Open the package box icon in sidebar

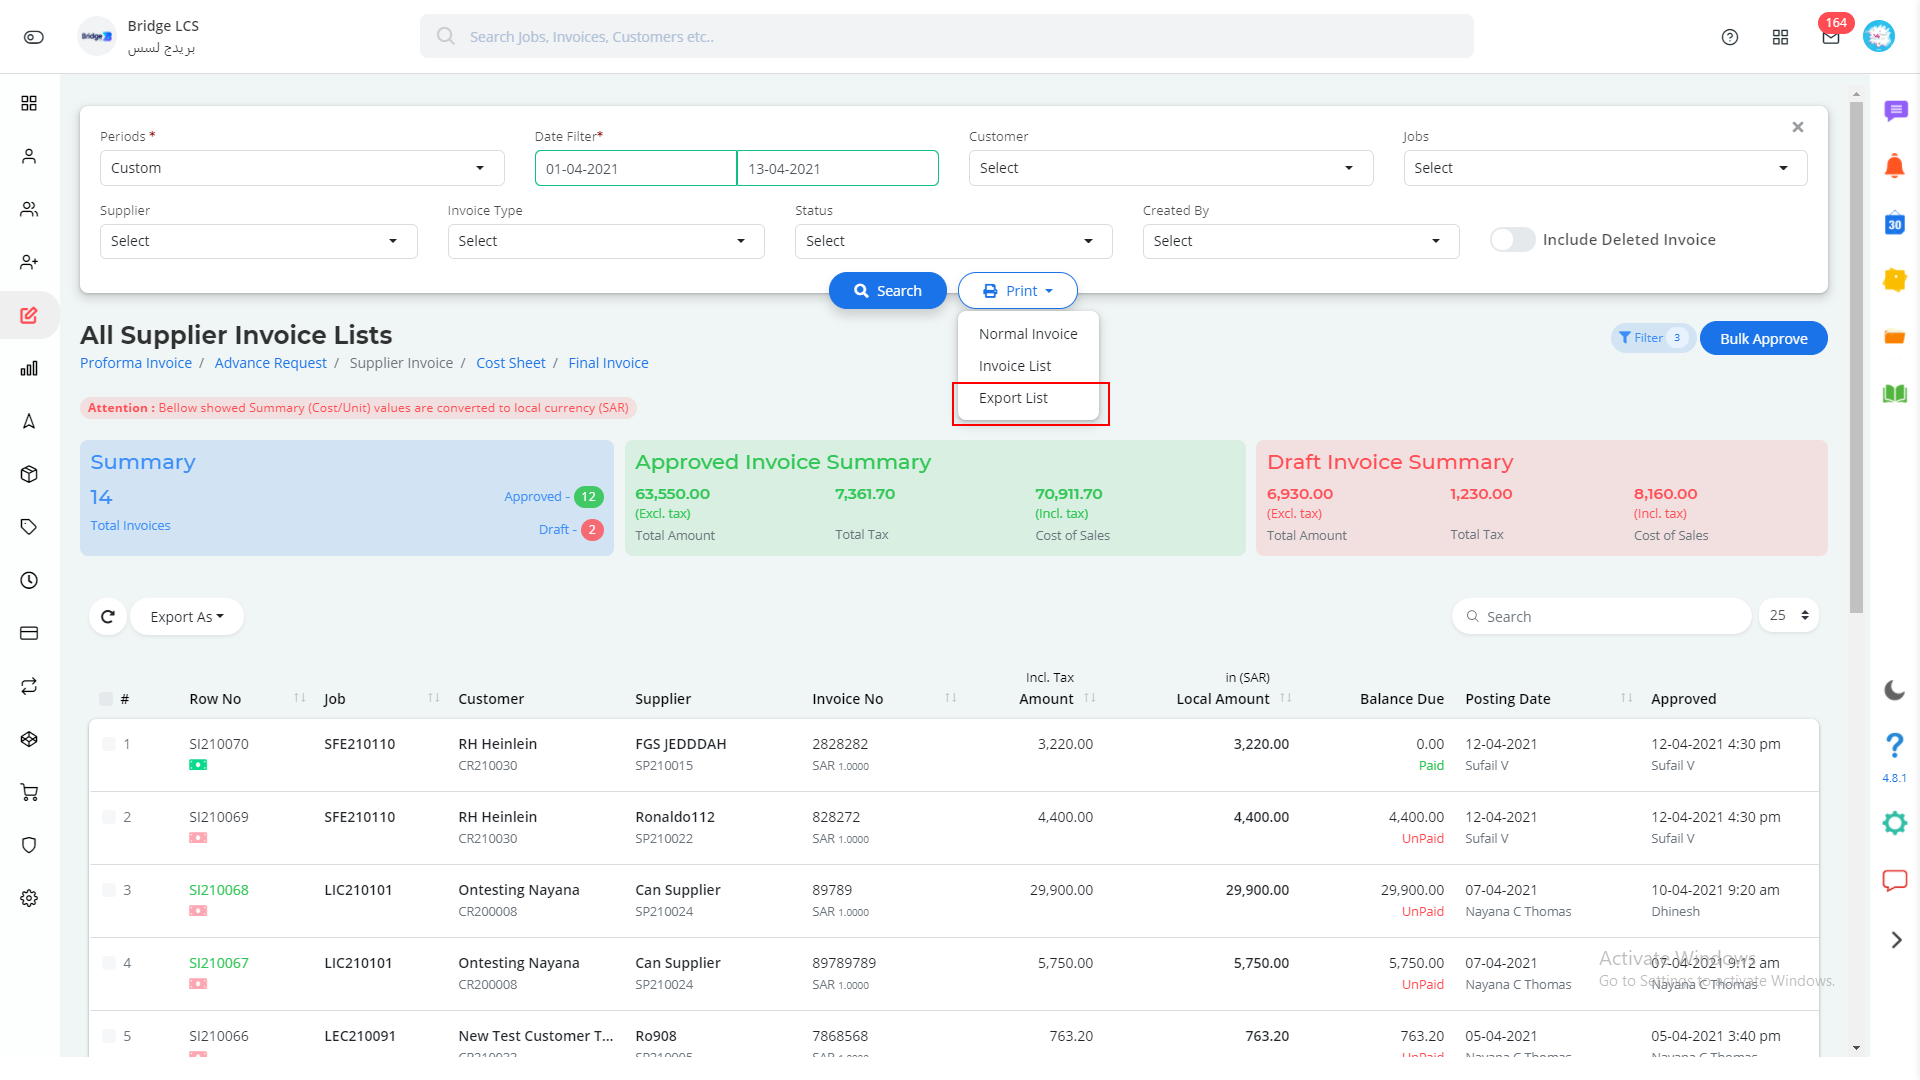[x=29, y=474]
